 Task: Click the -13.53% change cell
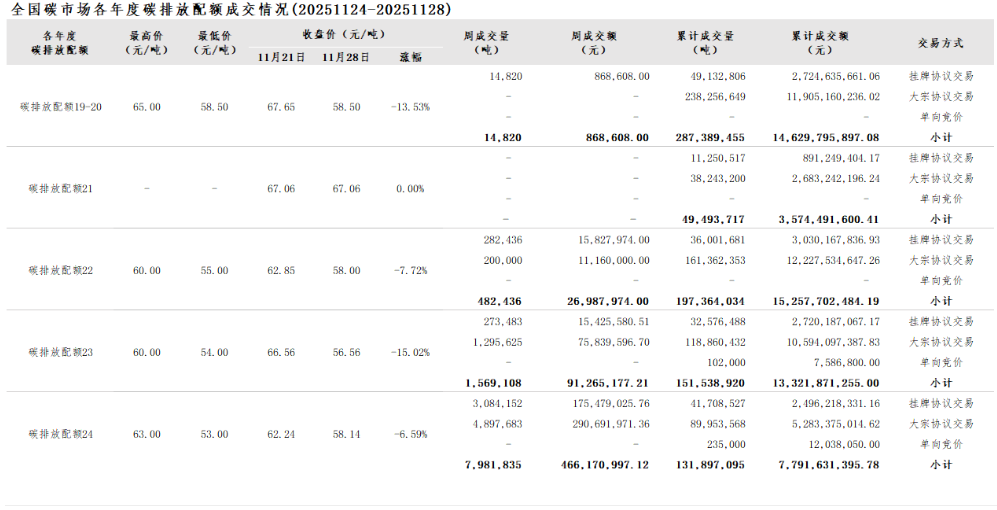(411, 106)
